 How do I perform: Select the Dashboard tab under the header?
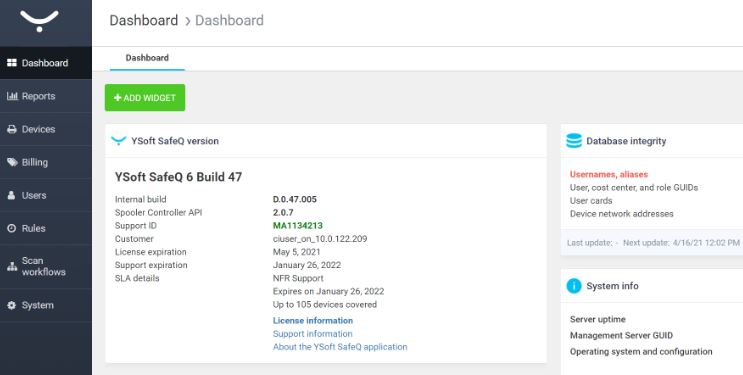click(147, 58)
